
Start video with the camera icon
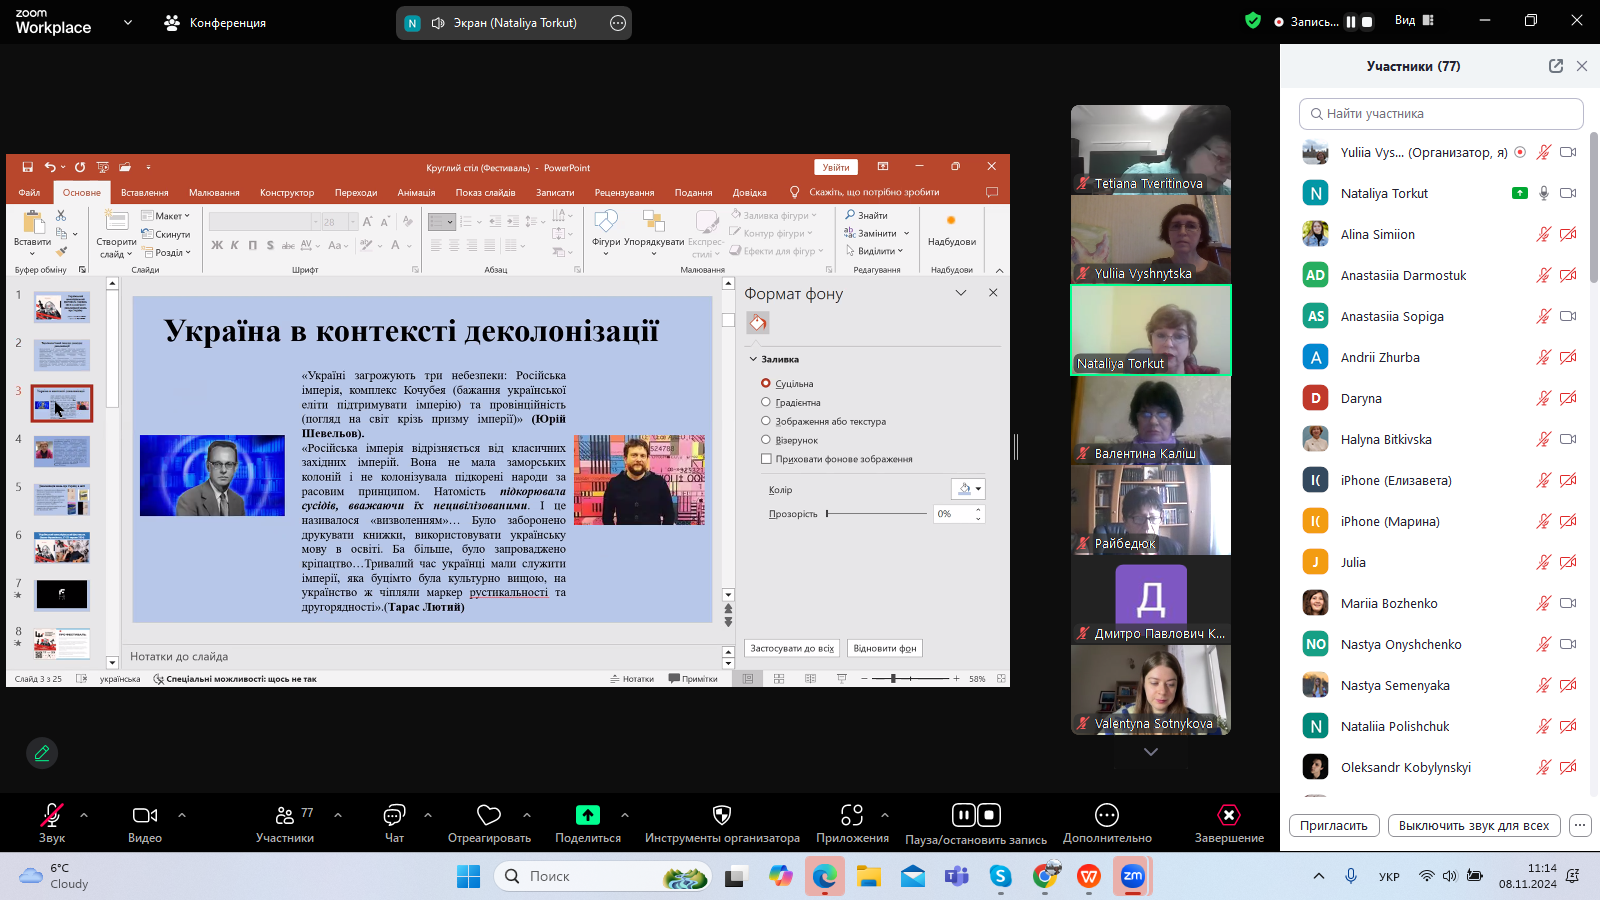pos(145,816)
